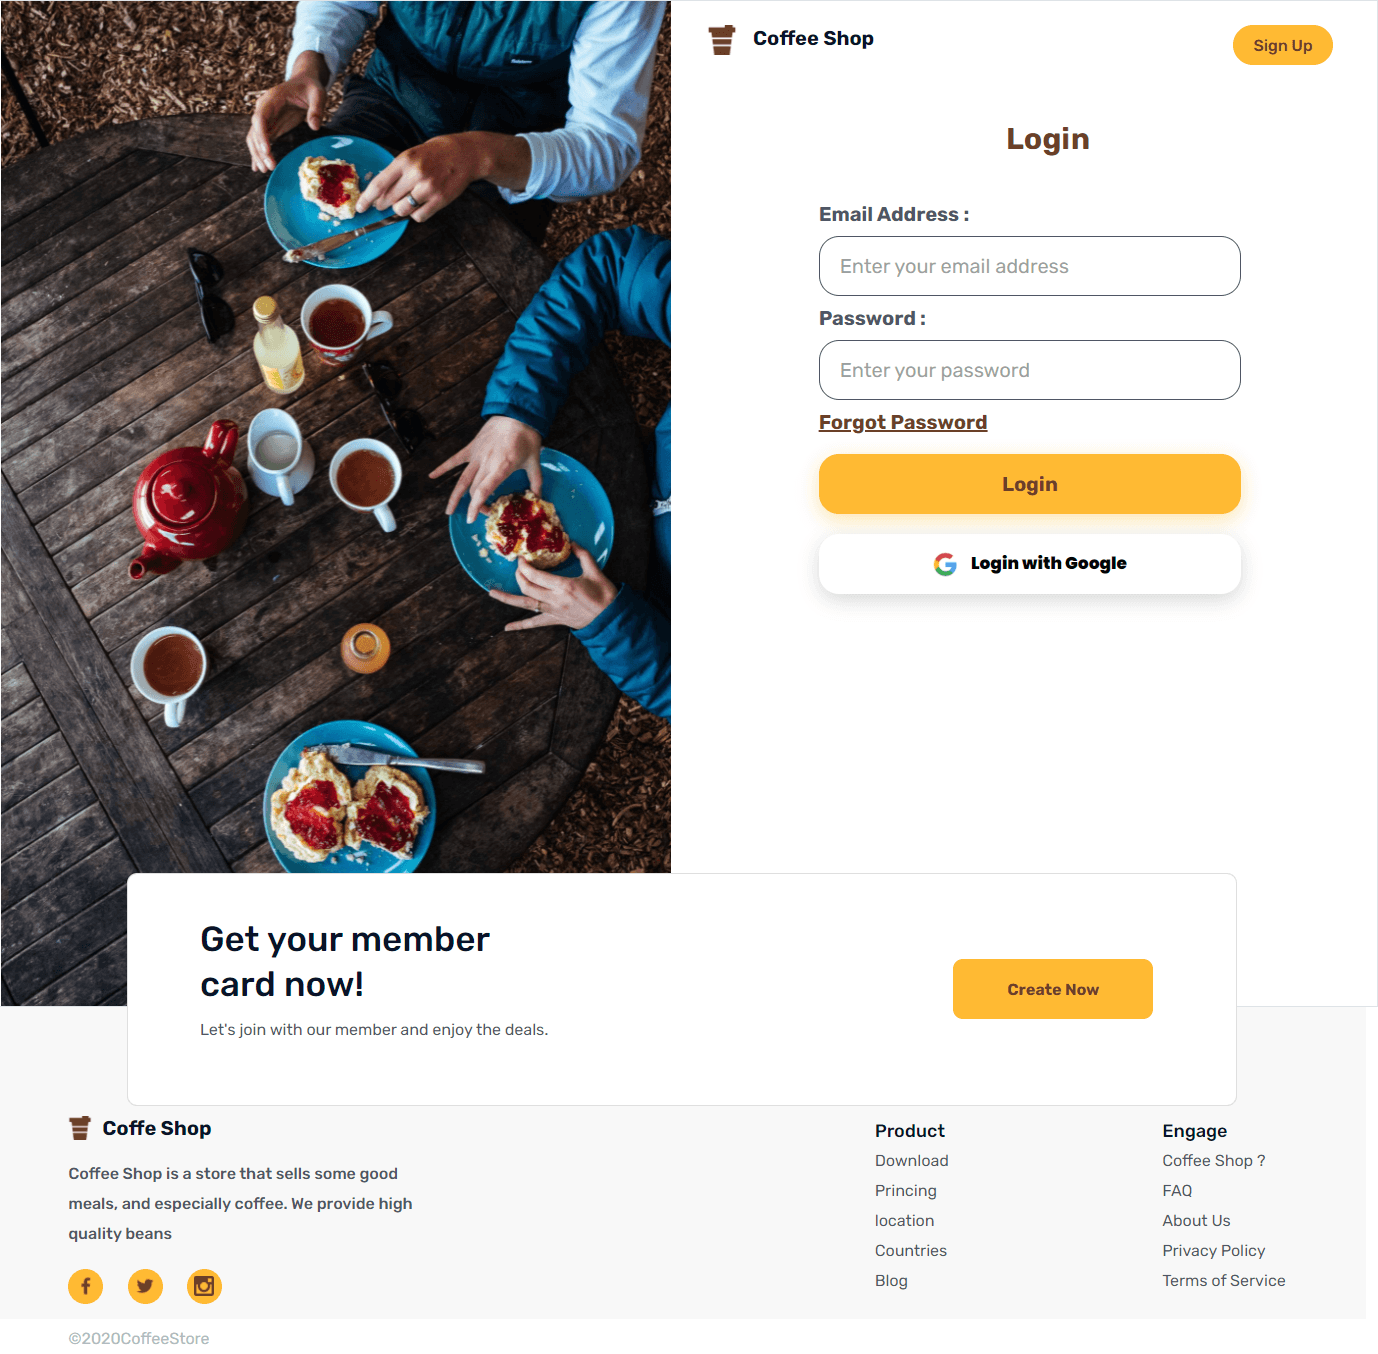Click the Google logo on login button
Screen dimensions: 1378x1354
coord(945,564)
